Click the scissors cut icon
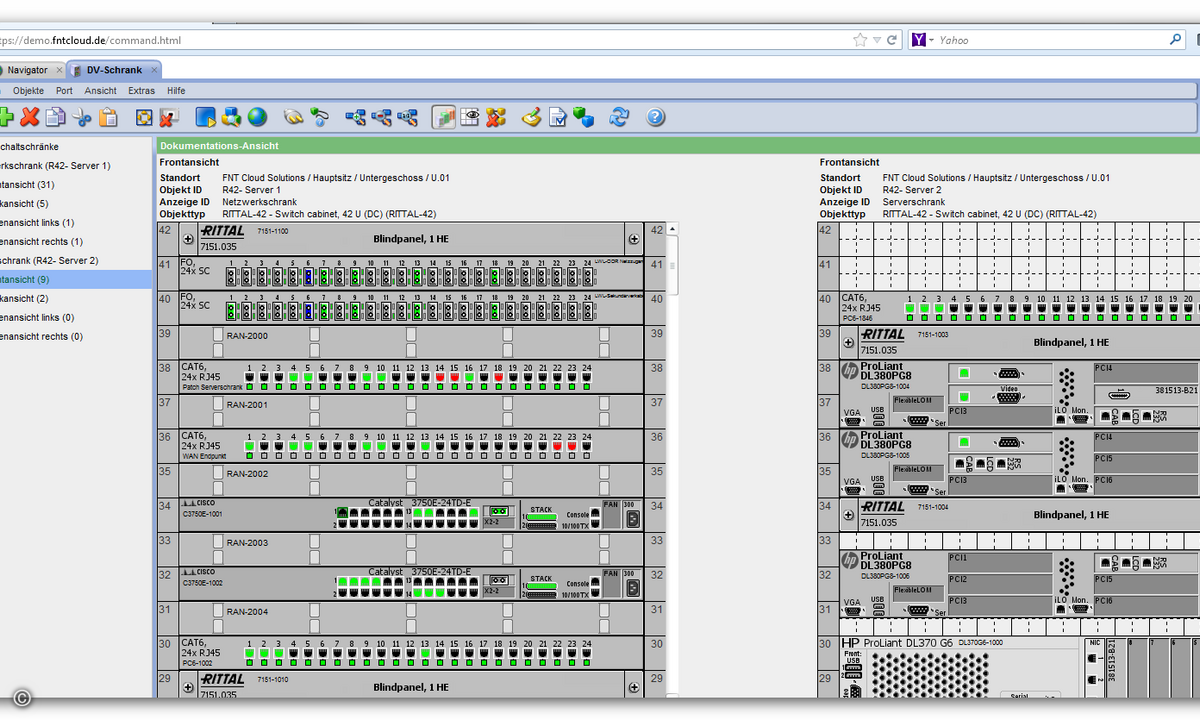The image size is (1200, 720). coord(82,117)
